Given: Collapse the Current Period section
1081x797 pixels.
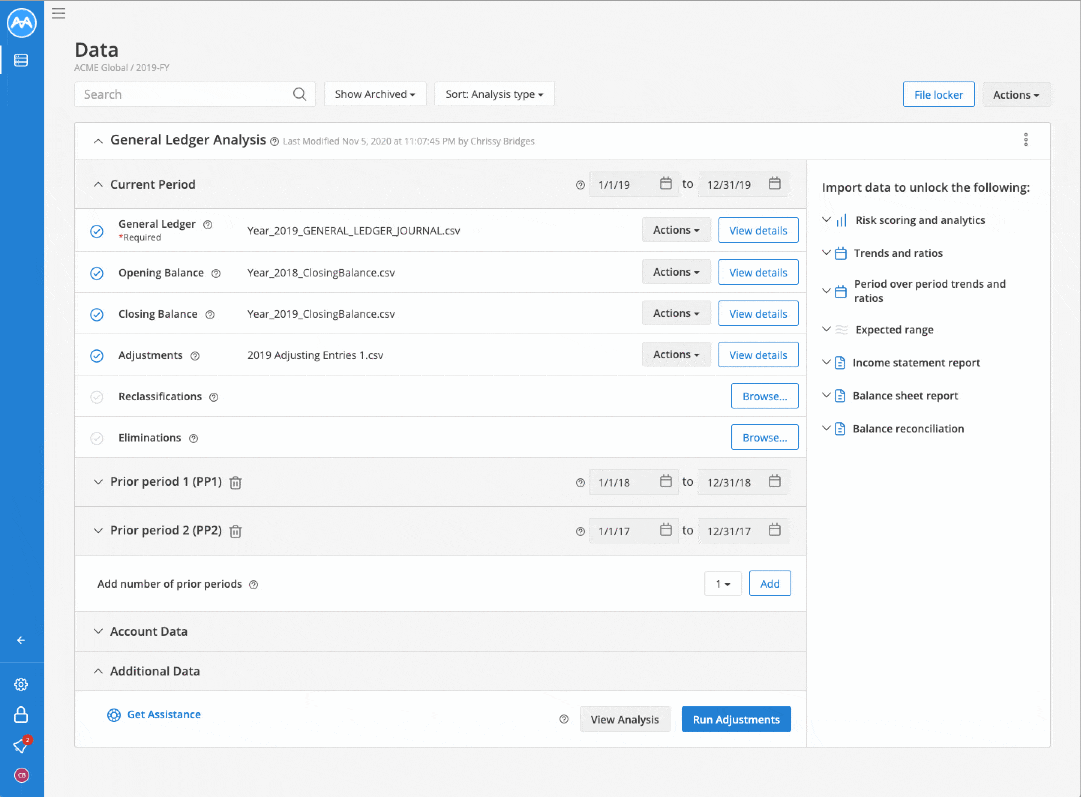Looking at the screenshot, I should click(98, 185).
